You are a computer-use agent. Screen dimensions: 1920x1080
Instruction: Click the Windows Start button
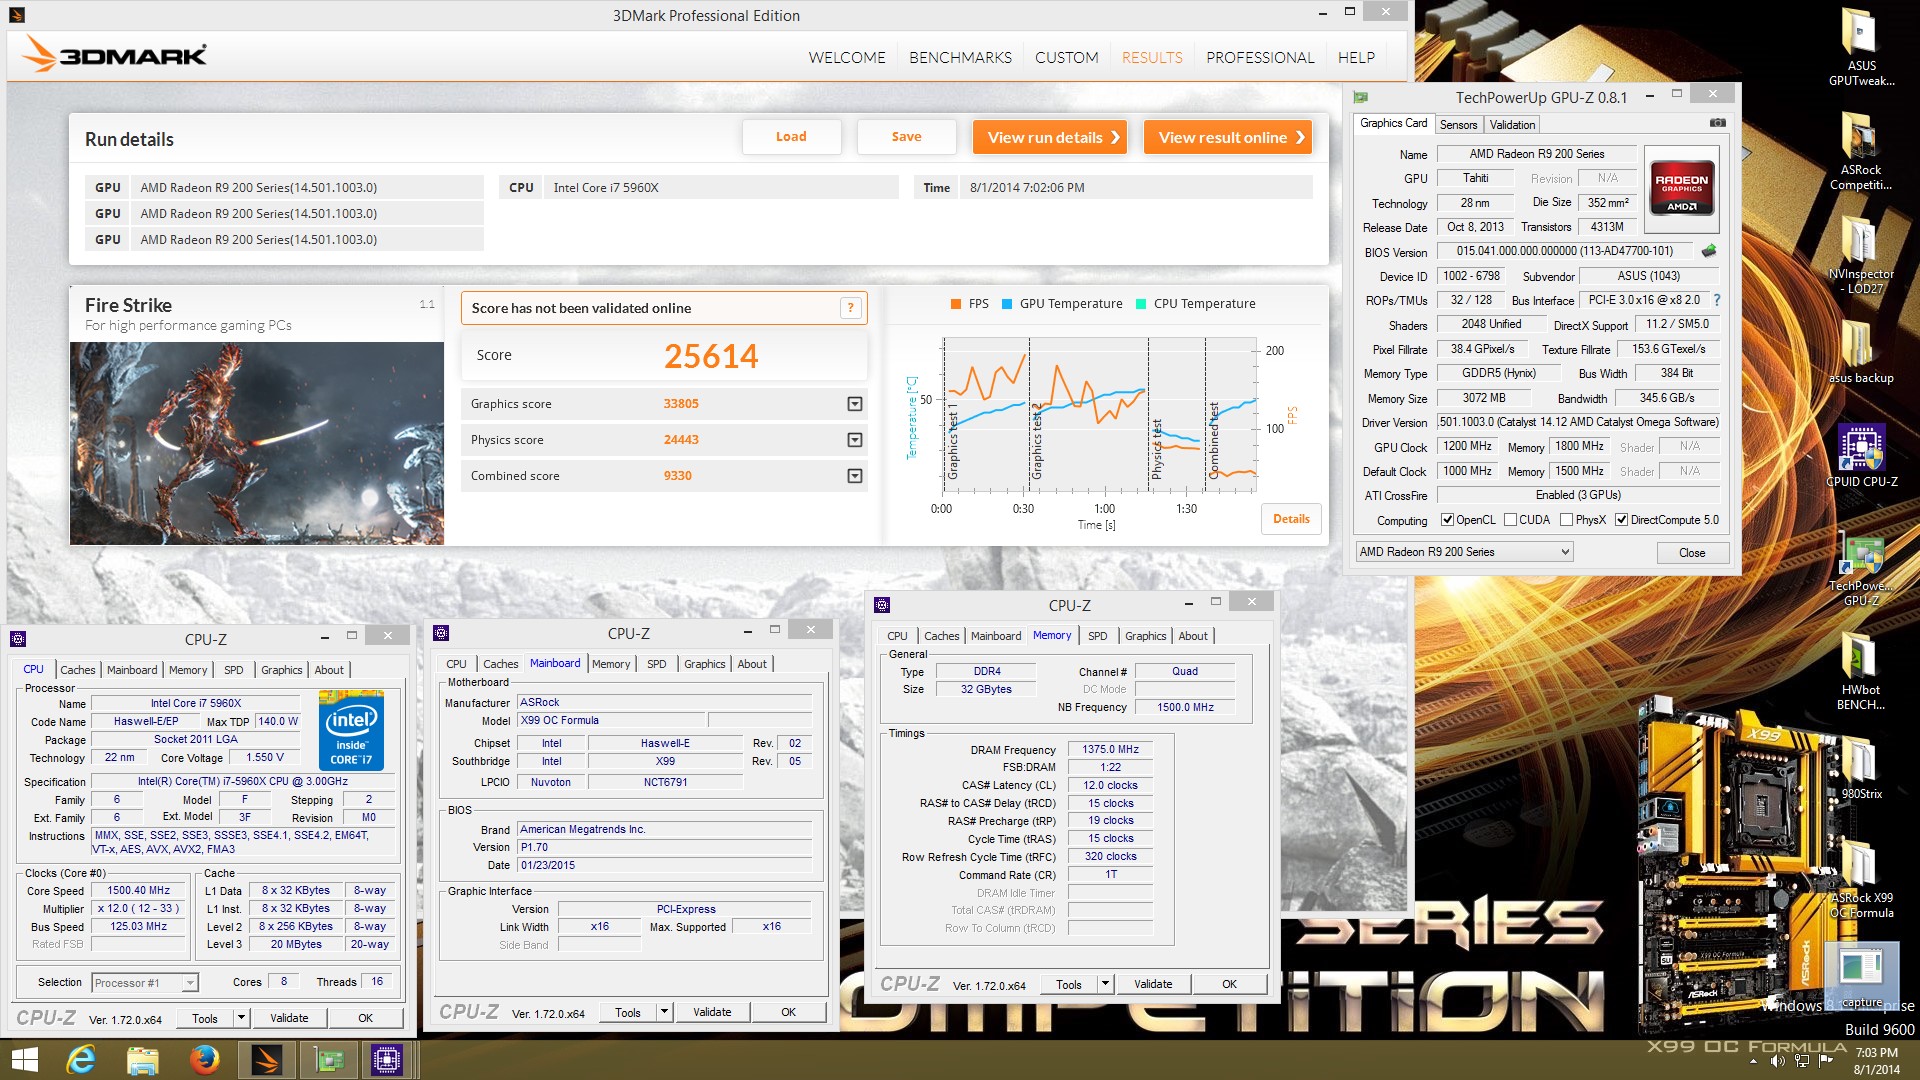(24, 1060)
